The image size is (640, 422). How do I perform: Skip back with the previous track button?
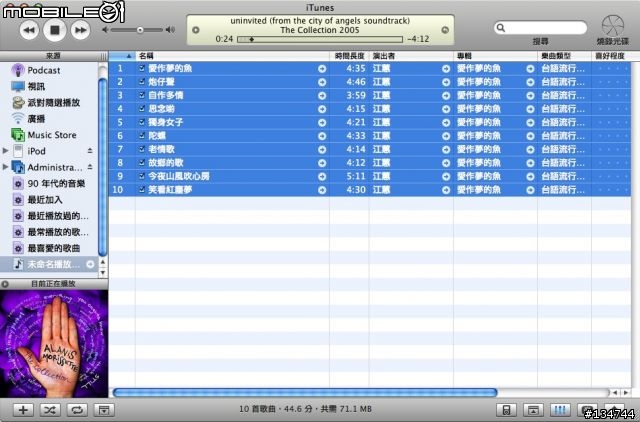(29, 30)
